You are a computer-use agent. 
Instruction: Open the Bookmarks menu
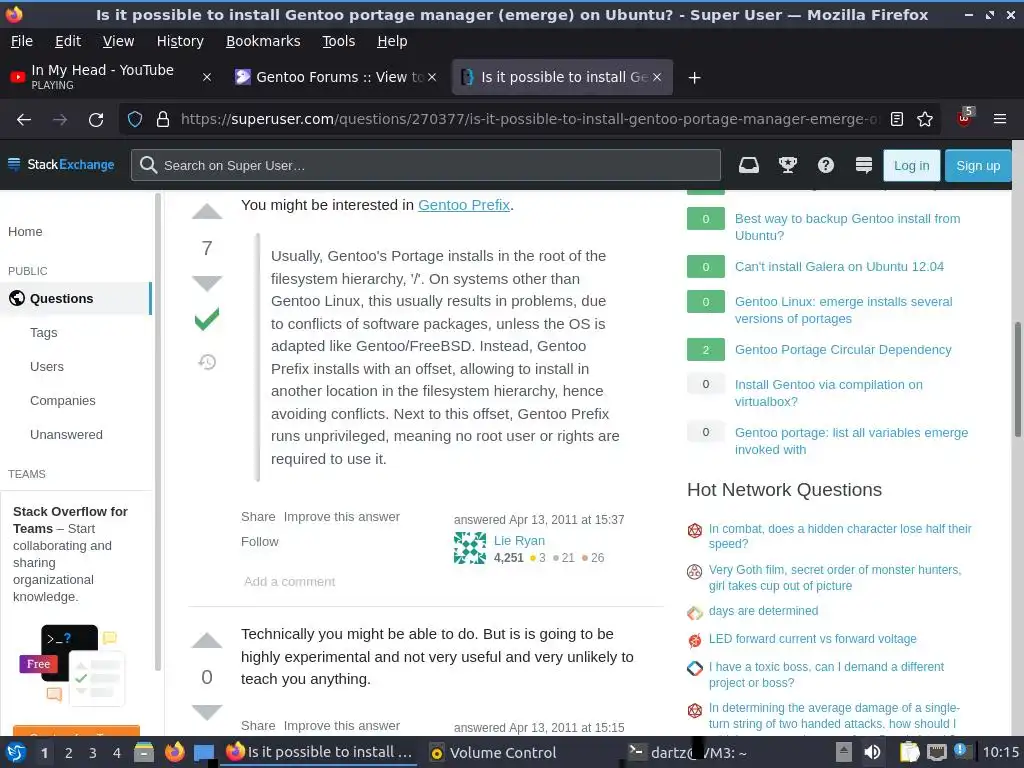tap(263, 41)
